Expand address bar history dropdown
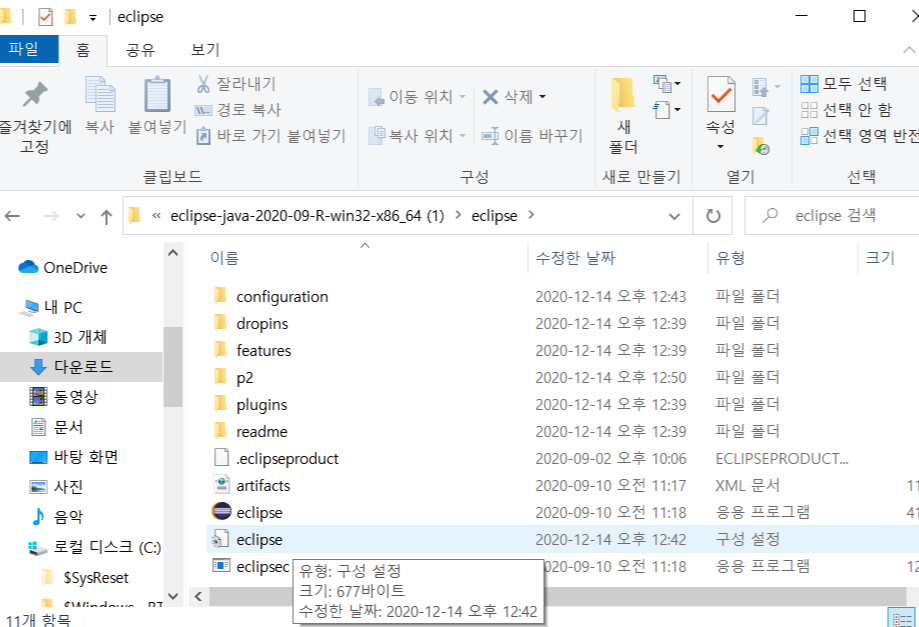The height and width of the screenshot is (627, 919). 675,216
